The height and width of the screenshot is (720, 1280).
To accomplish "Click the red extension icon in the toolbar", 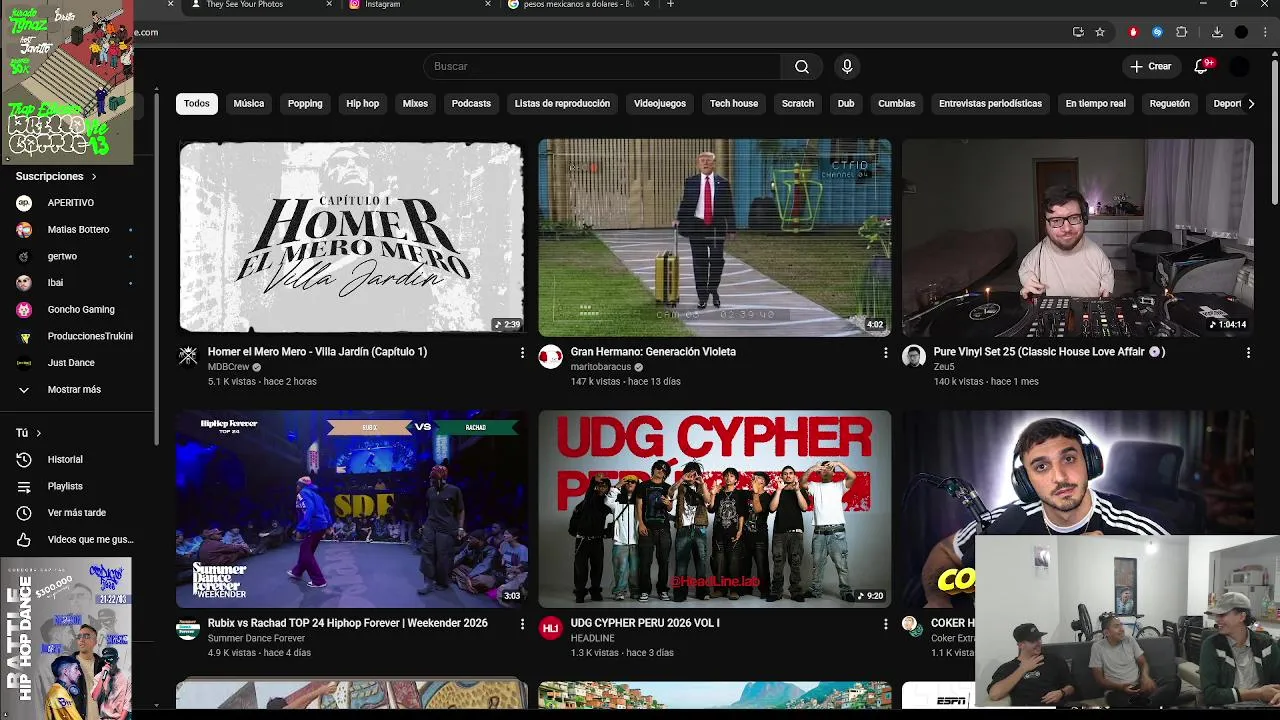I will (x=1133, y=32).
